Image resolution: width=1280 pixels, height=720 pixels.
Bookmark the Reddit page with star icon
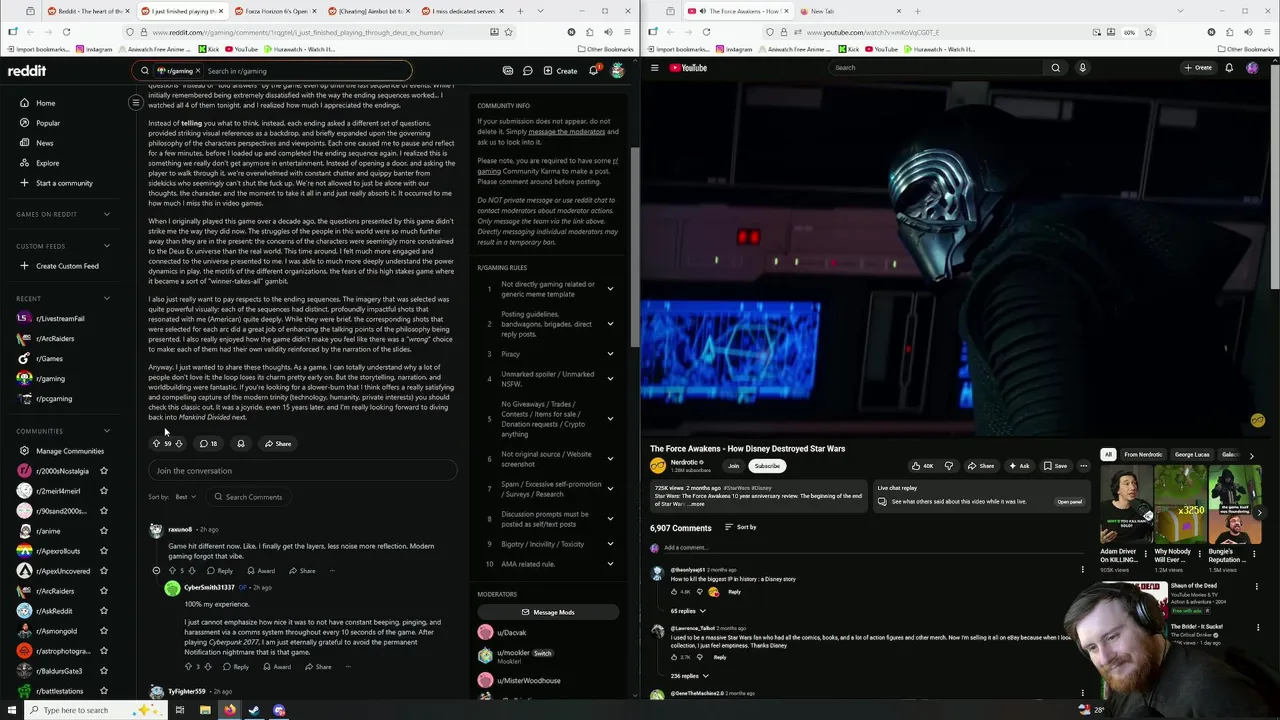pyautogui.click(x=508, y=32)
